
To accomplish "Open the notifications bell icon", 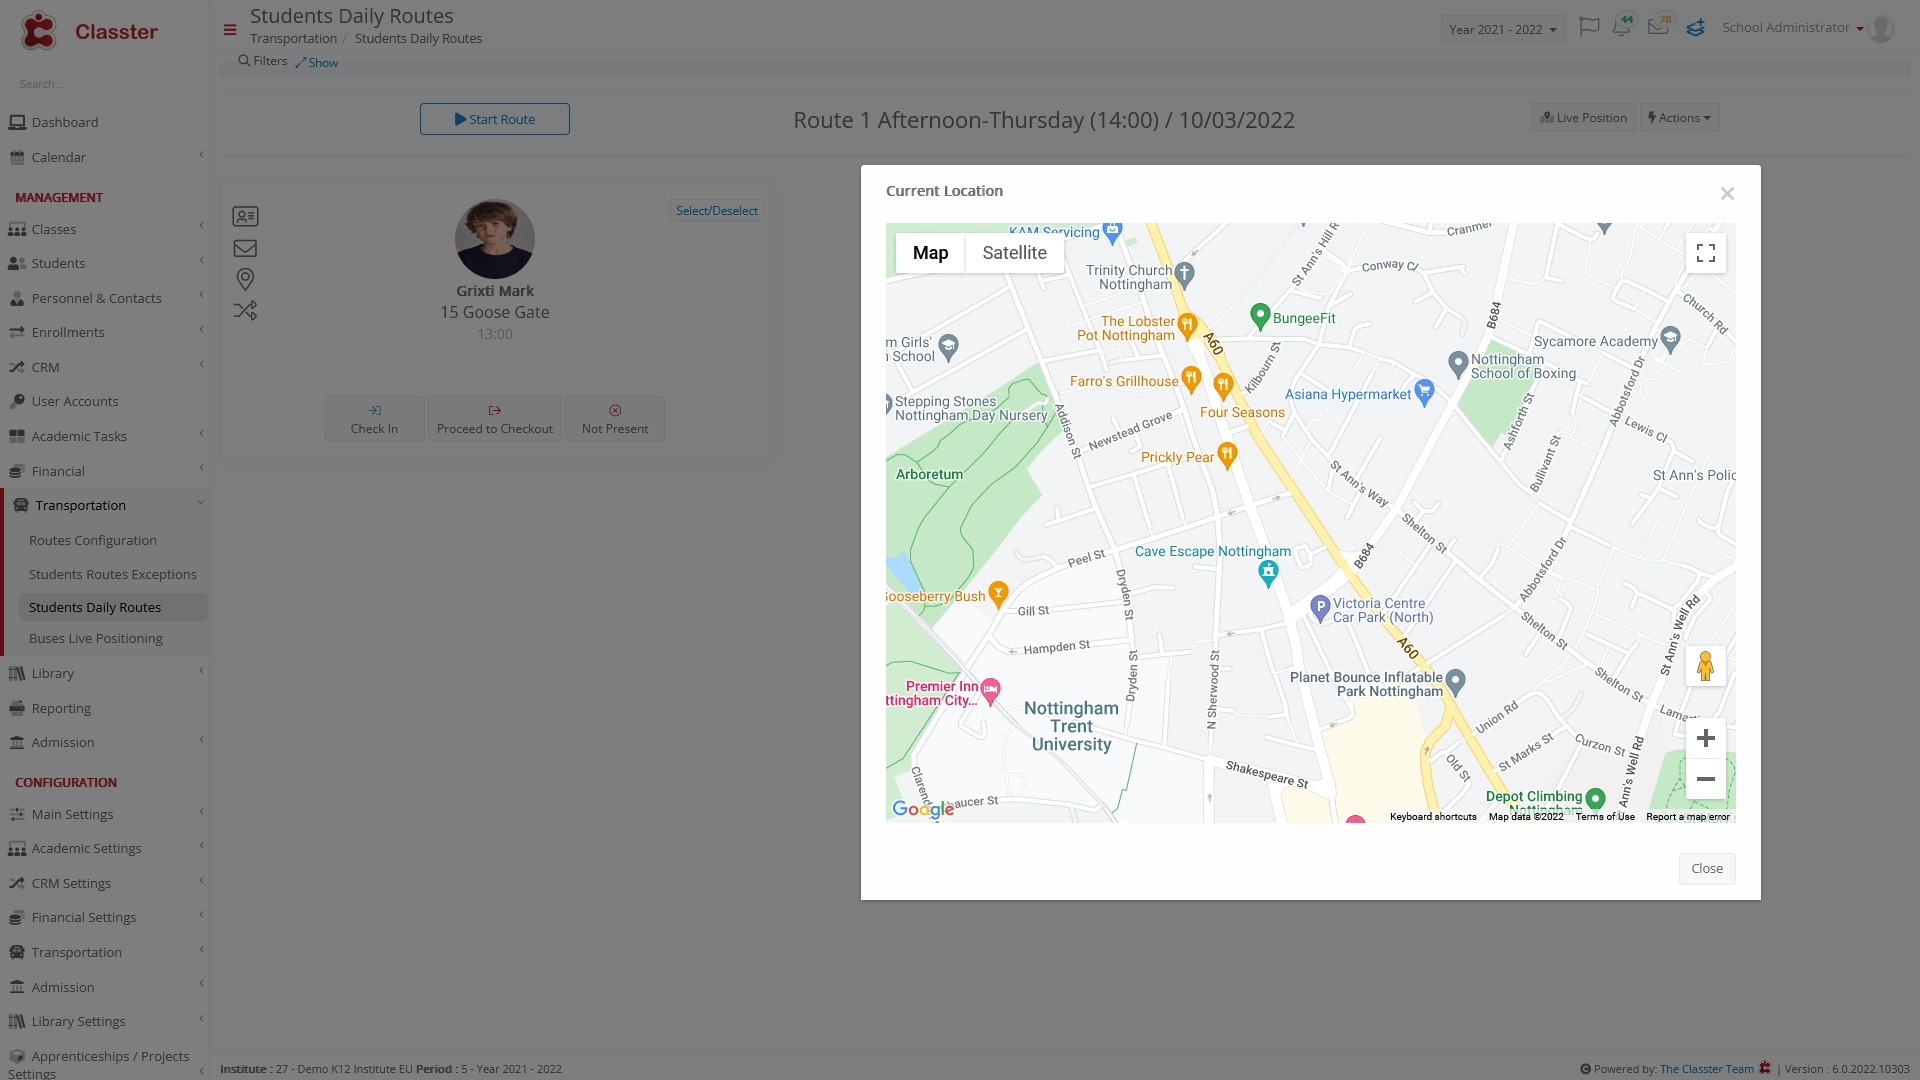I will point(1621,27).
